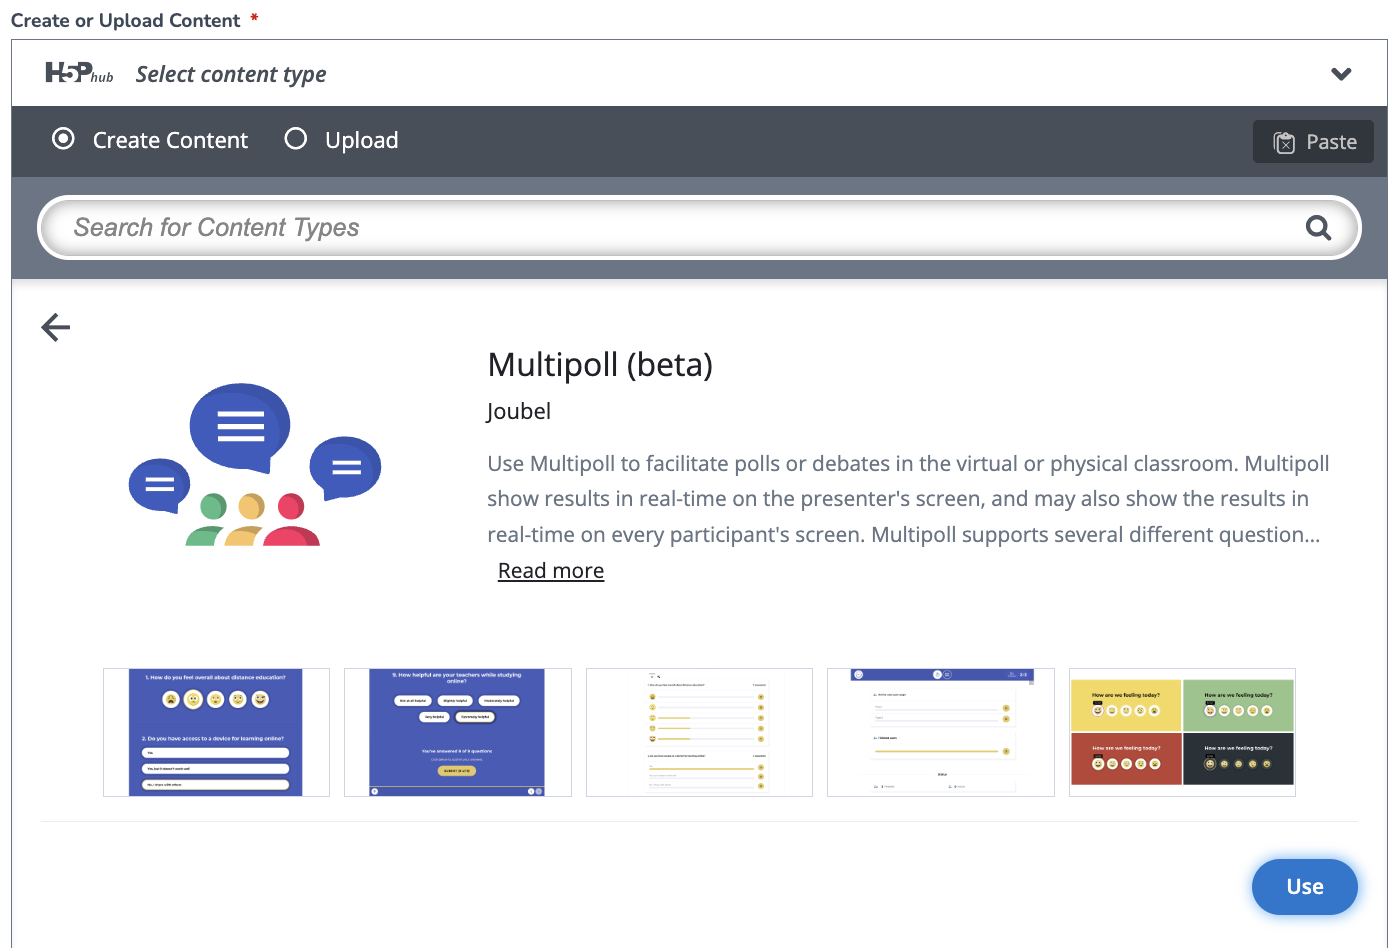
Task: Click the Create Content radio icon
Action: (63, 140)
